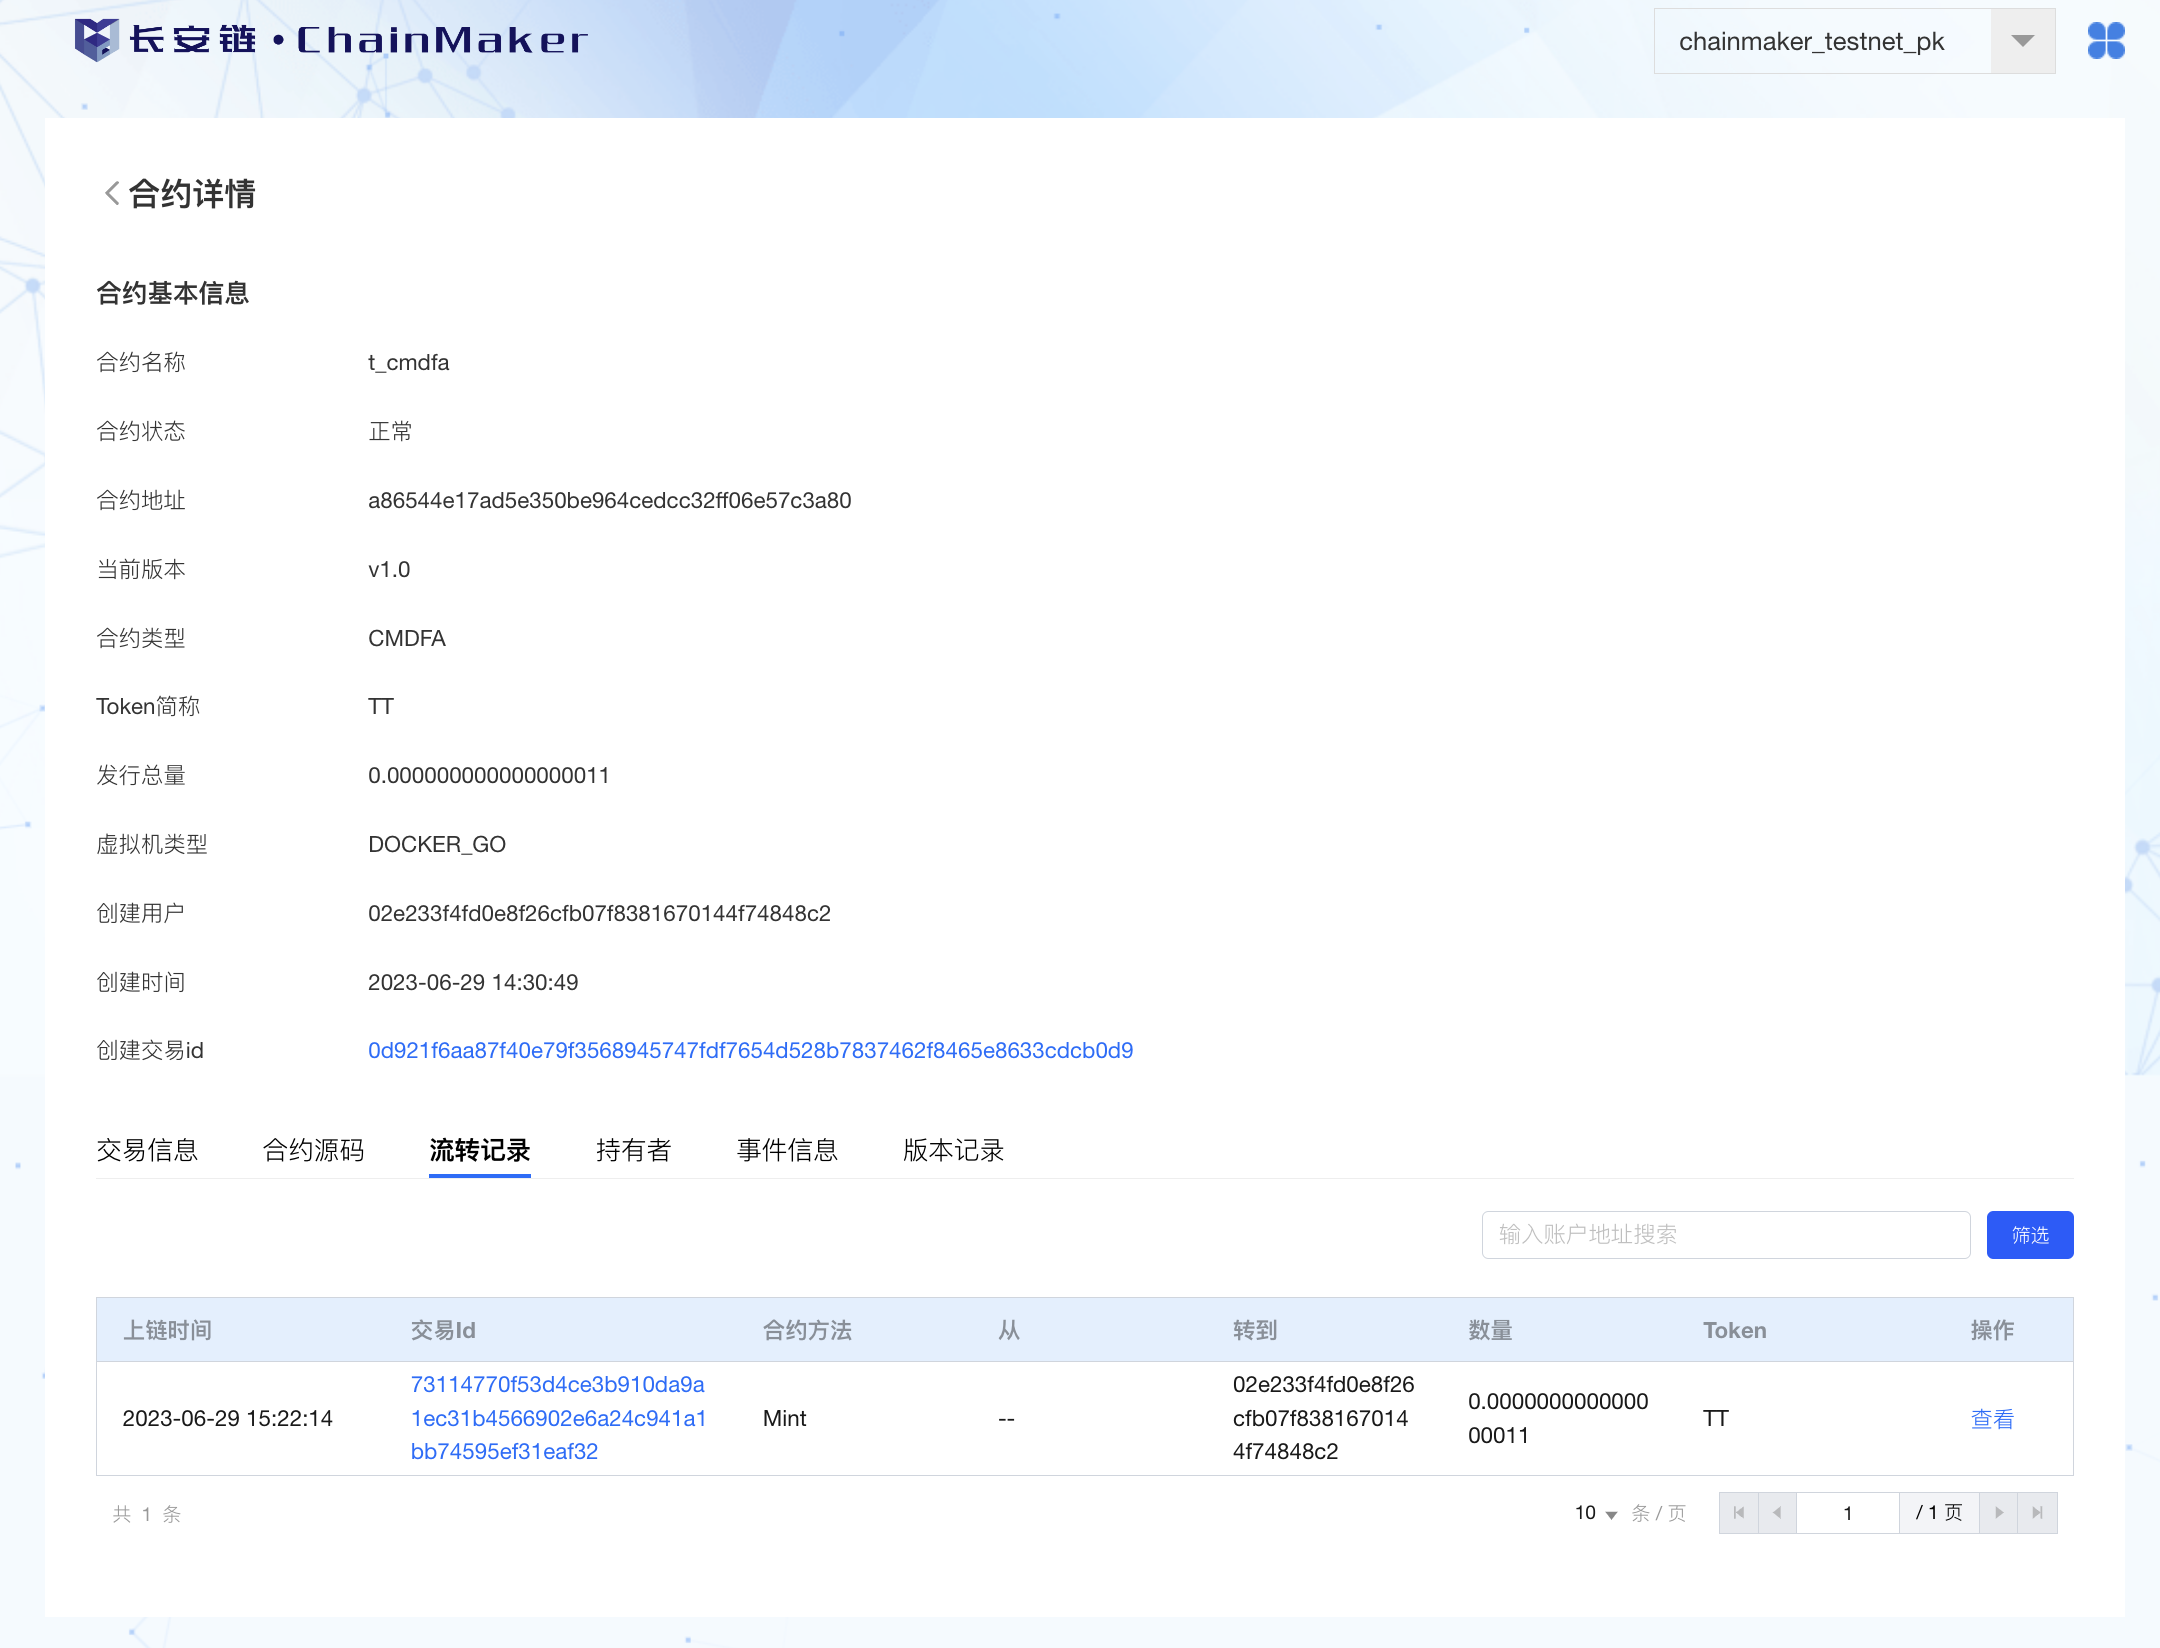This screenshot has width=2160, height=1648.
Task: Select the 版本记录 tab
Action: click(x=953, y=1150)
